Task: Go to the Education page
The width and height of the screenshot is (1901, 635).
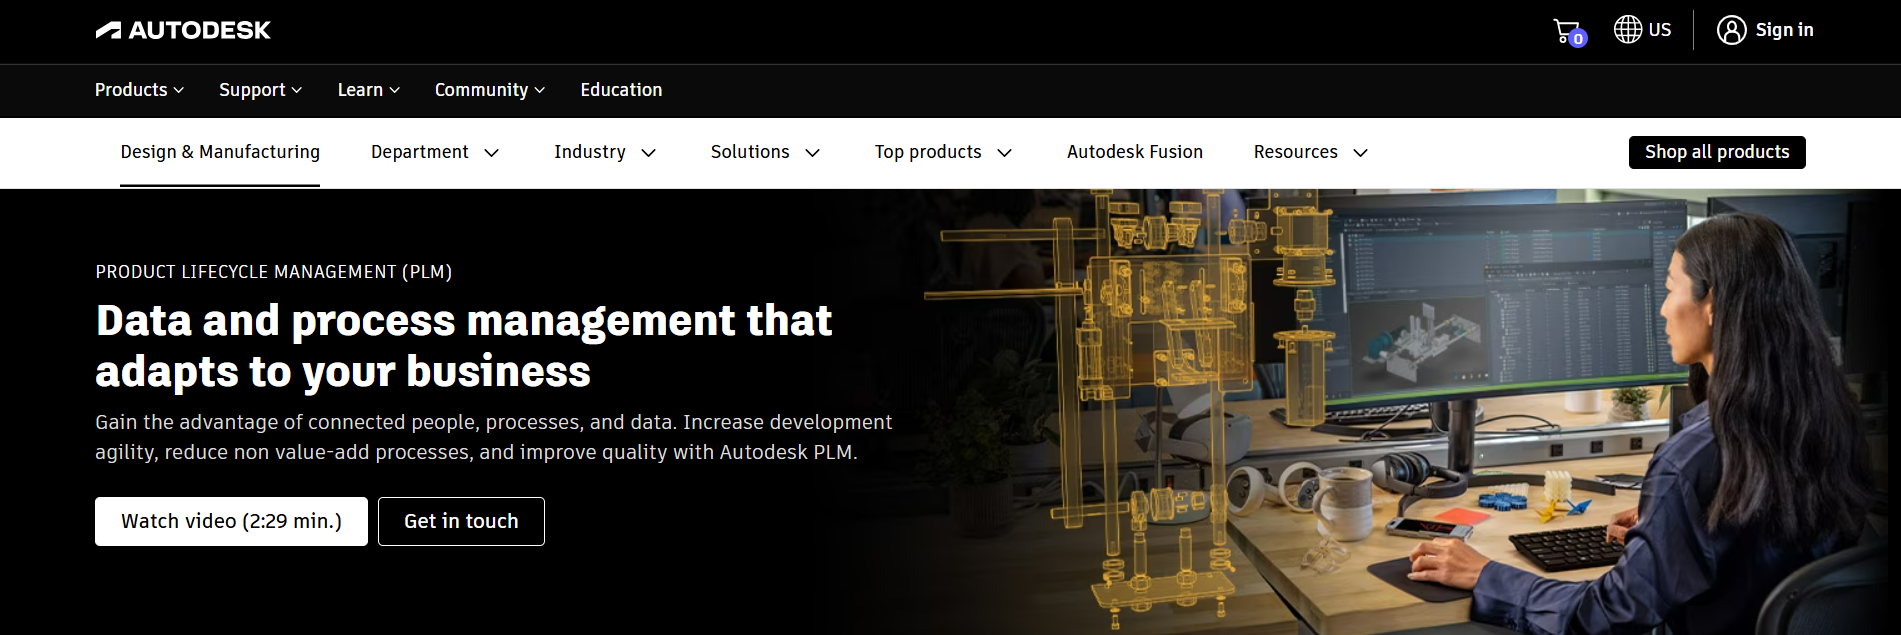Action: [x=621, y=90]
